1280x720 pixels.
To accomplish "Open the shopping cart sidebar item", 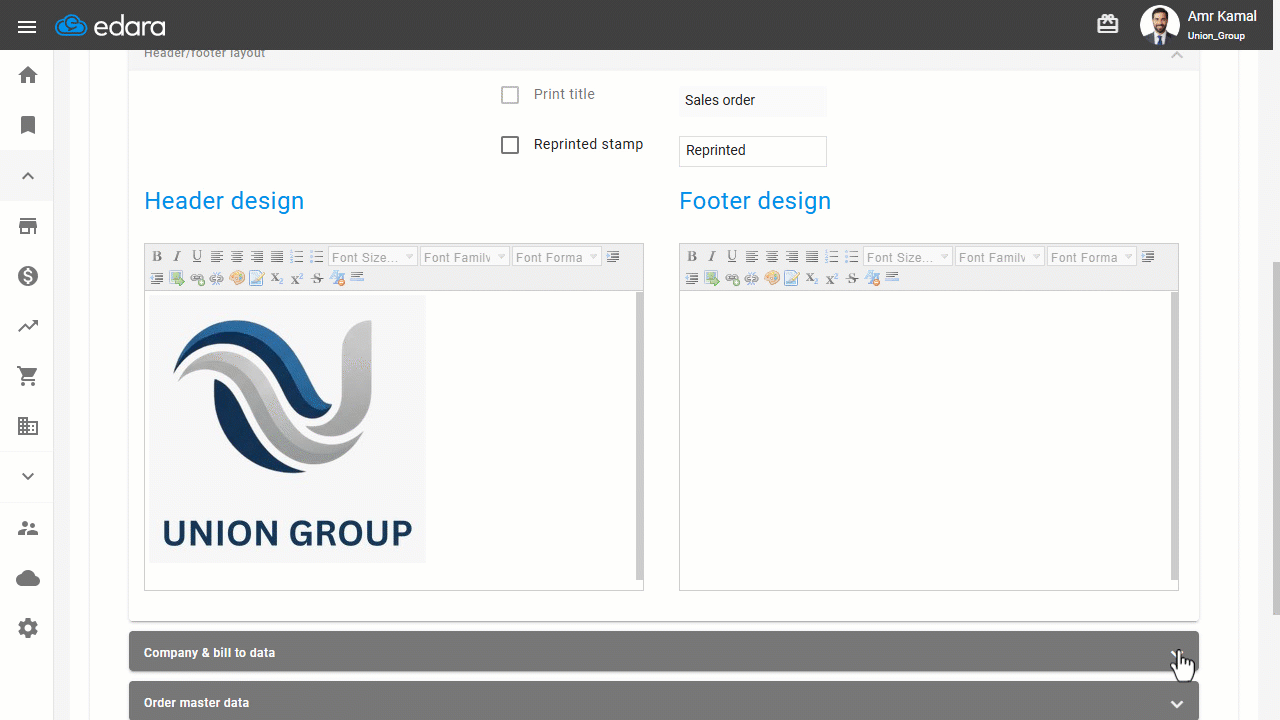I will (28, 376).
